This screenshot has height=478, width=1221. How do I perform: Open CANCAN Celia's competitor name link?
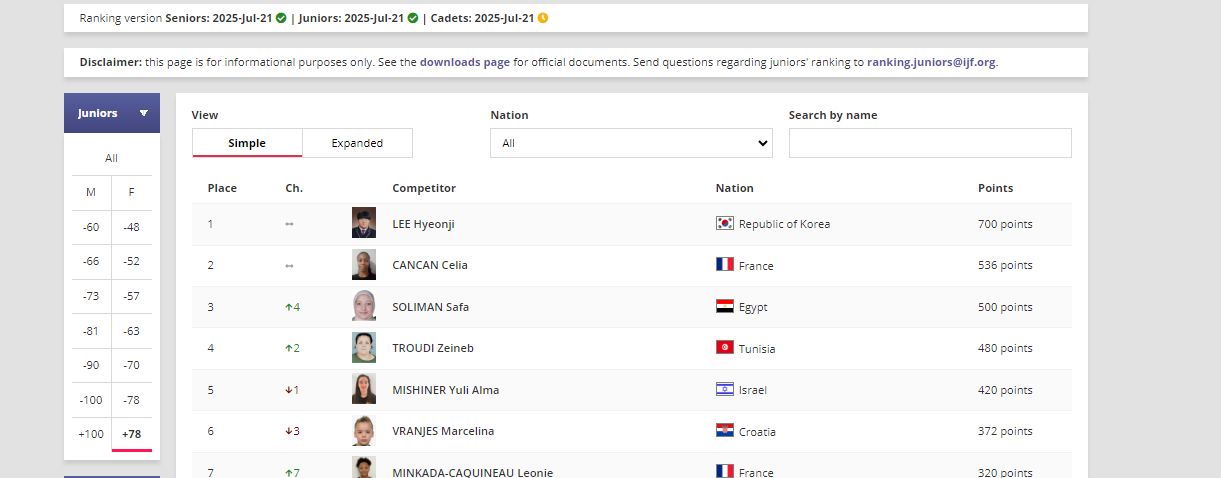tap(430, 265)
